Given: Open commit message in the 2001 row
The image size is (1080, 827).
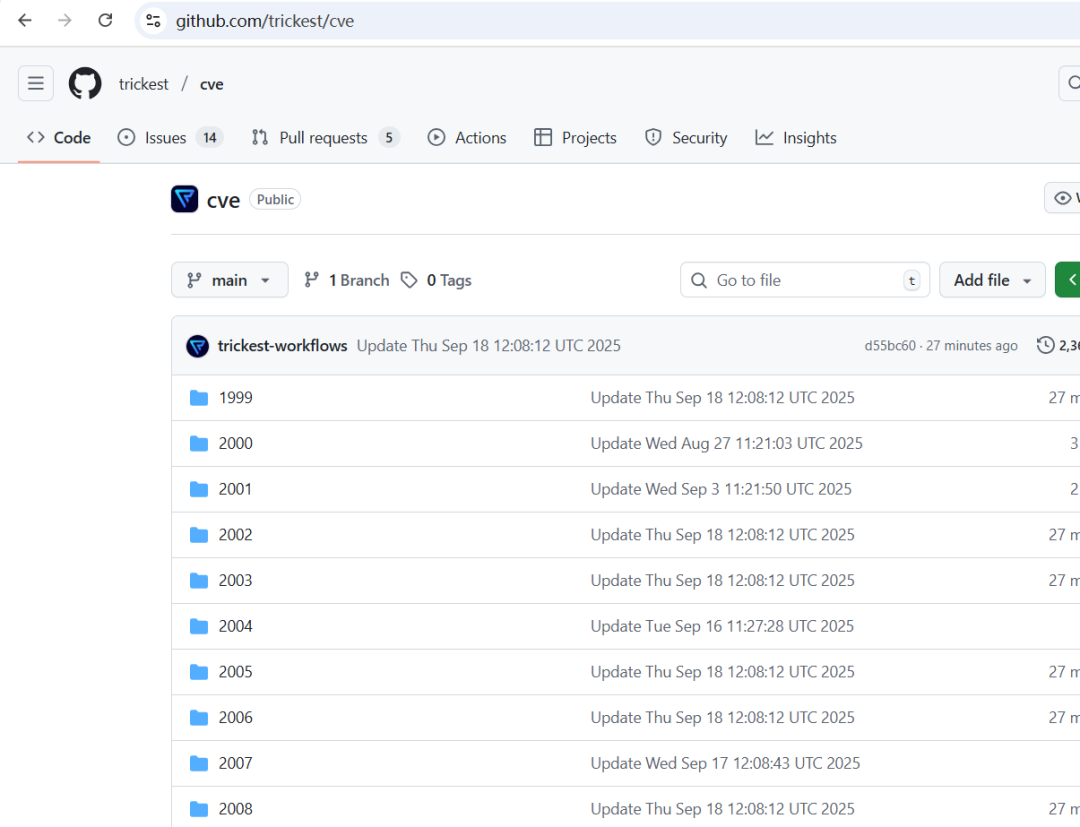Looking at the screenshot, I should click(x=720, y=489).
